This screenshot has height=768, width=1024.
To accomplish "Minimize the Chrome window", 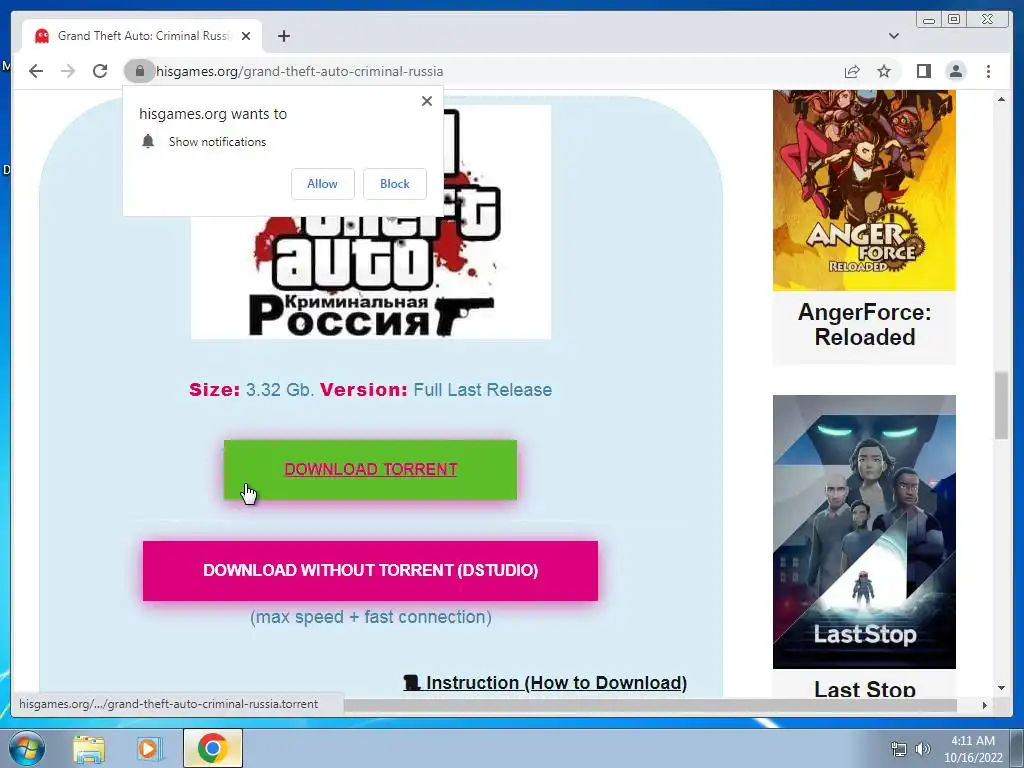I will (x=929, y=20).
